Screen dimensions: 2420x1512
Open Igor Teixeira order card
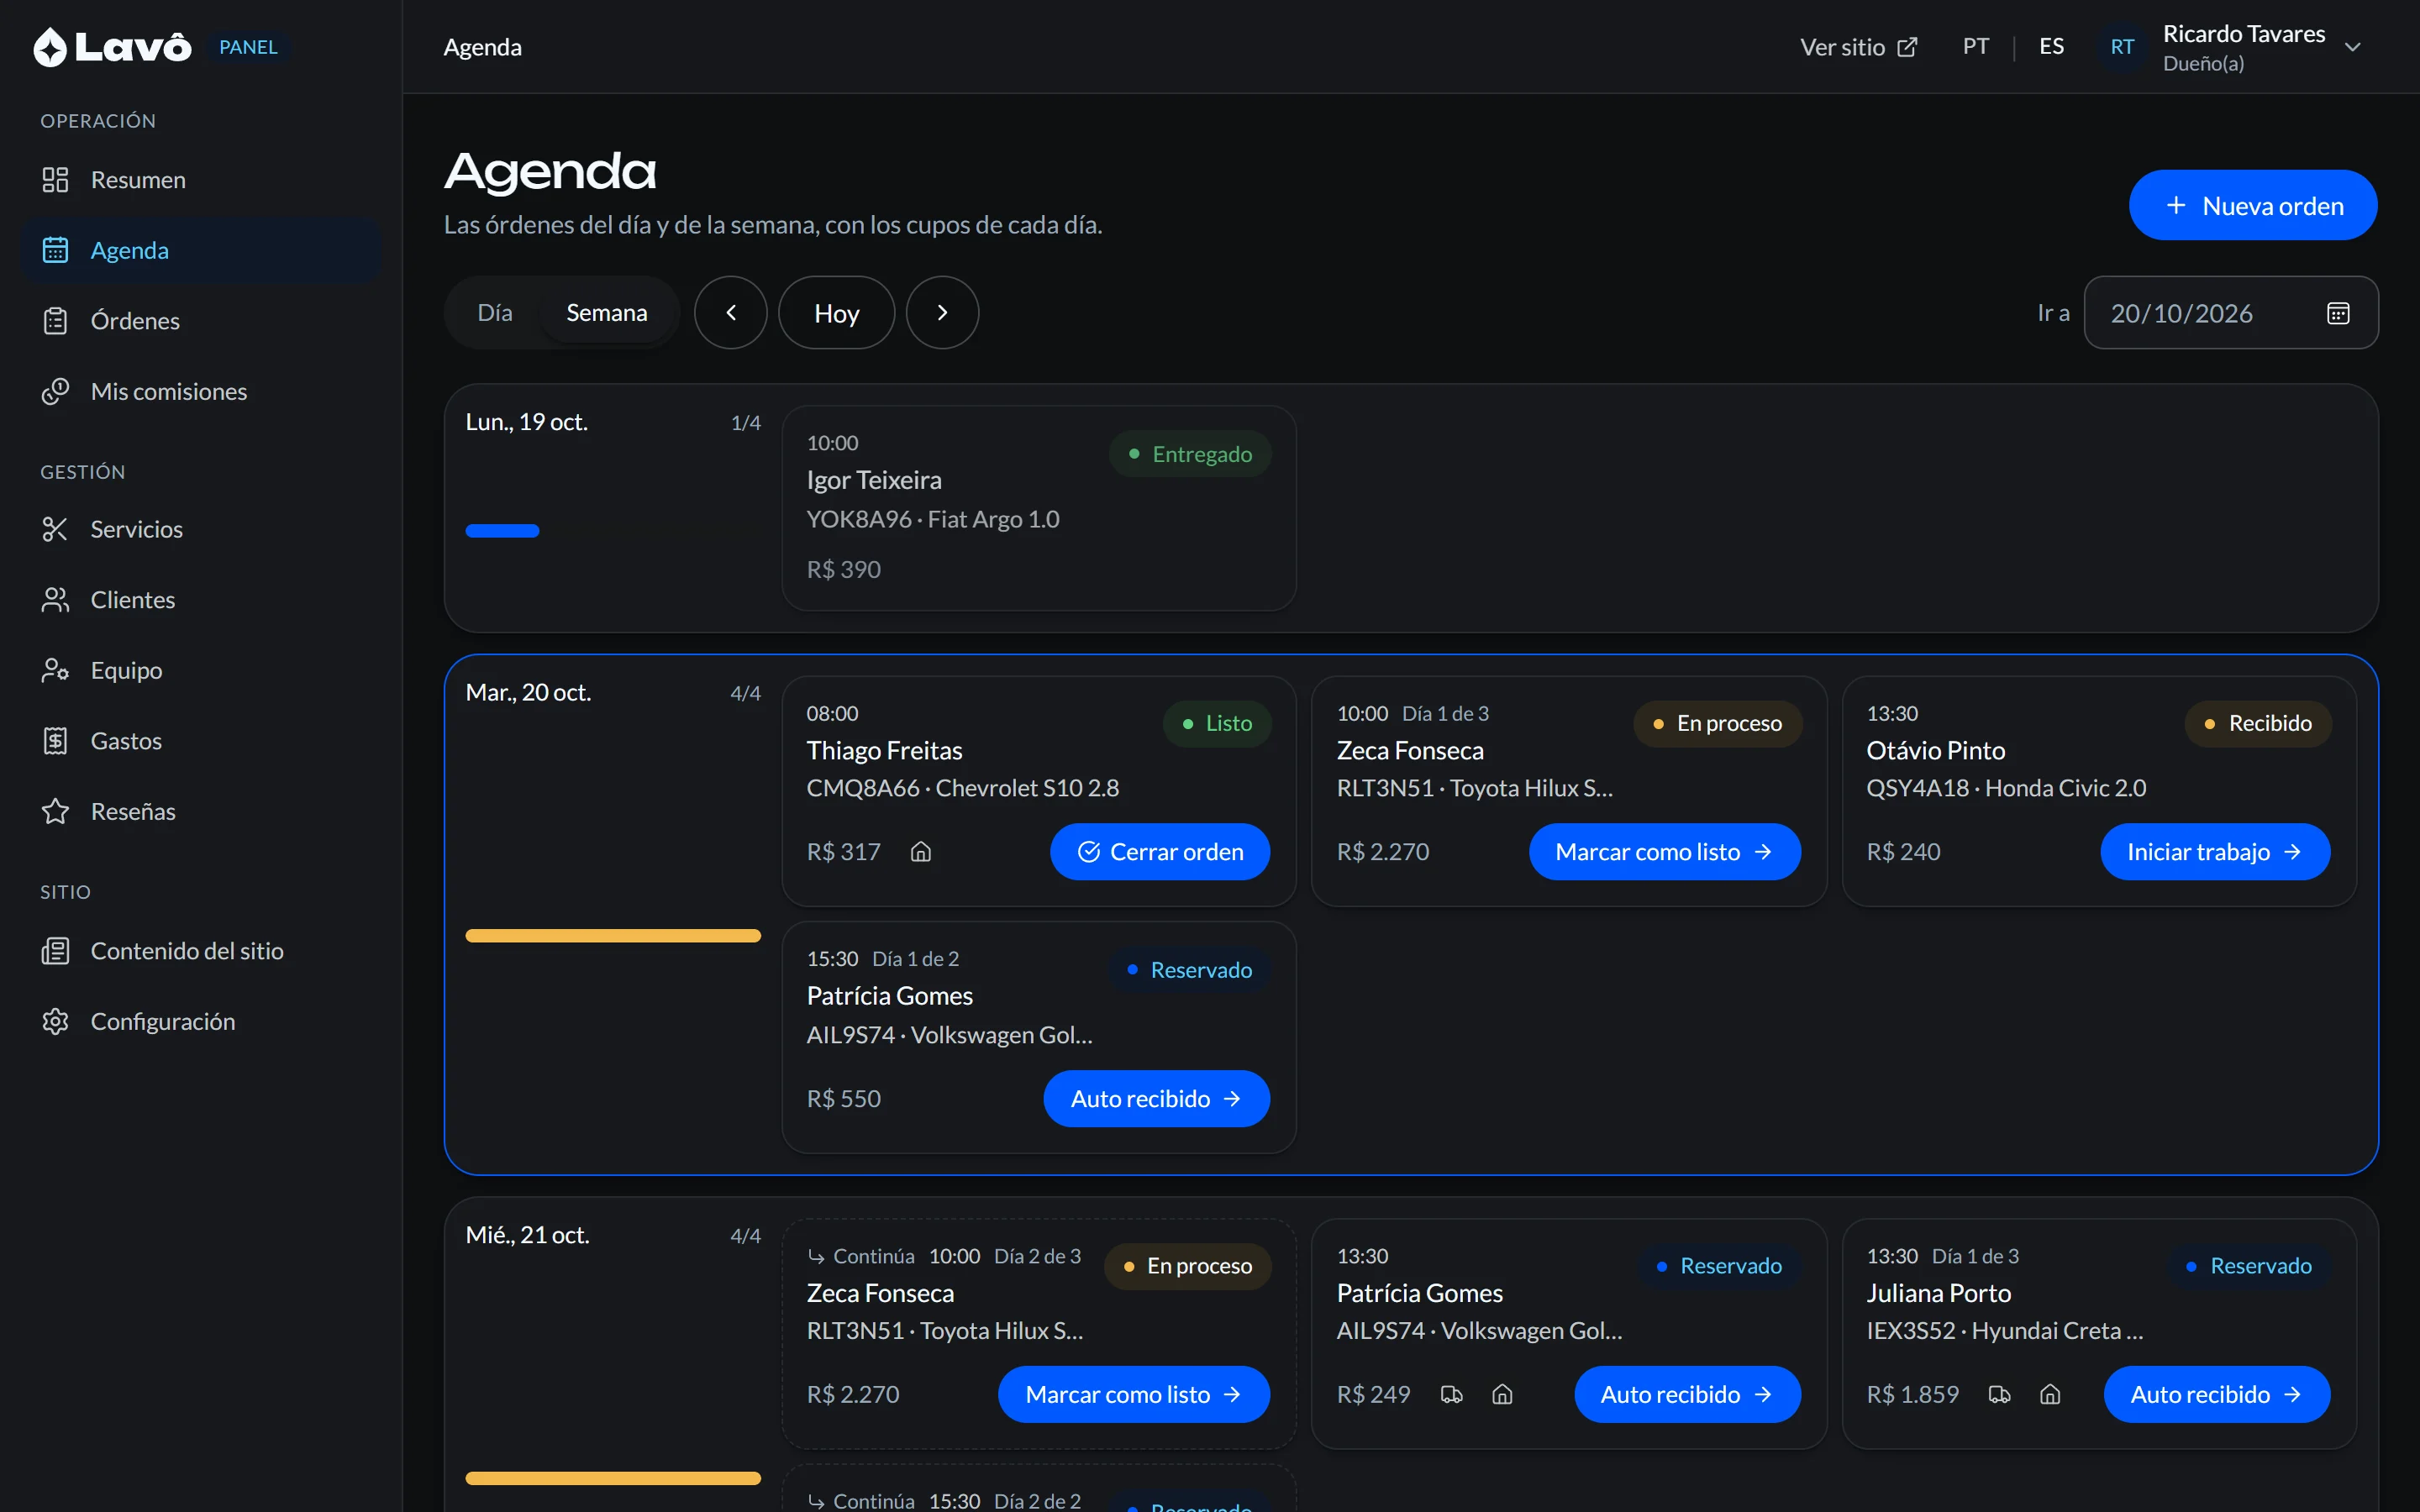(1039, 508)
